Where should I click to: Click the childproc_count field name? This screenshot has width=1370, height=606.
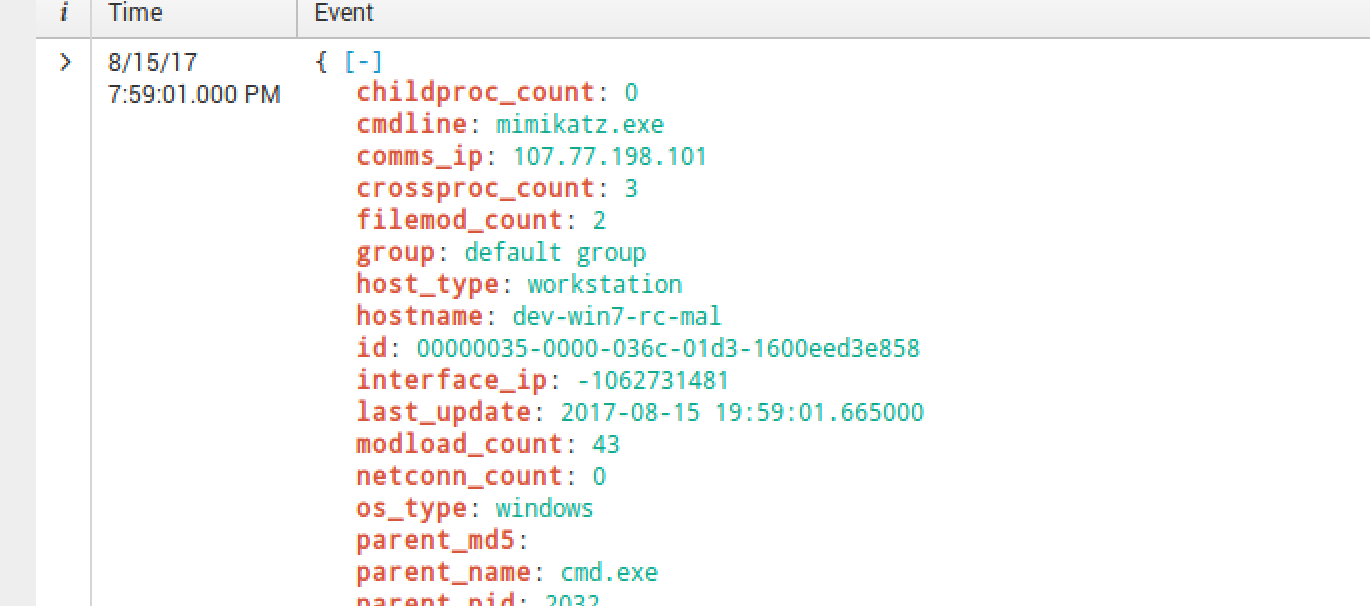pyautogui.click(x=476, y=93)
